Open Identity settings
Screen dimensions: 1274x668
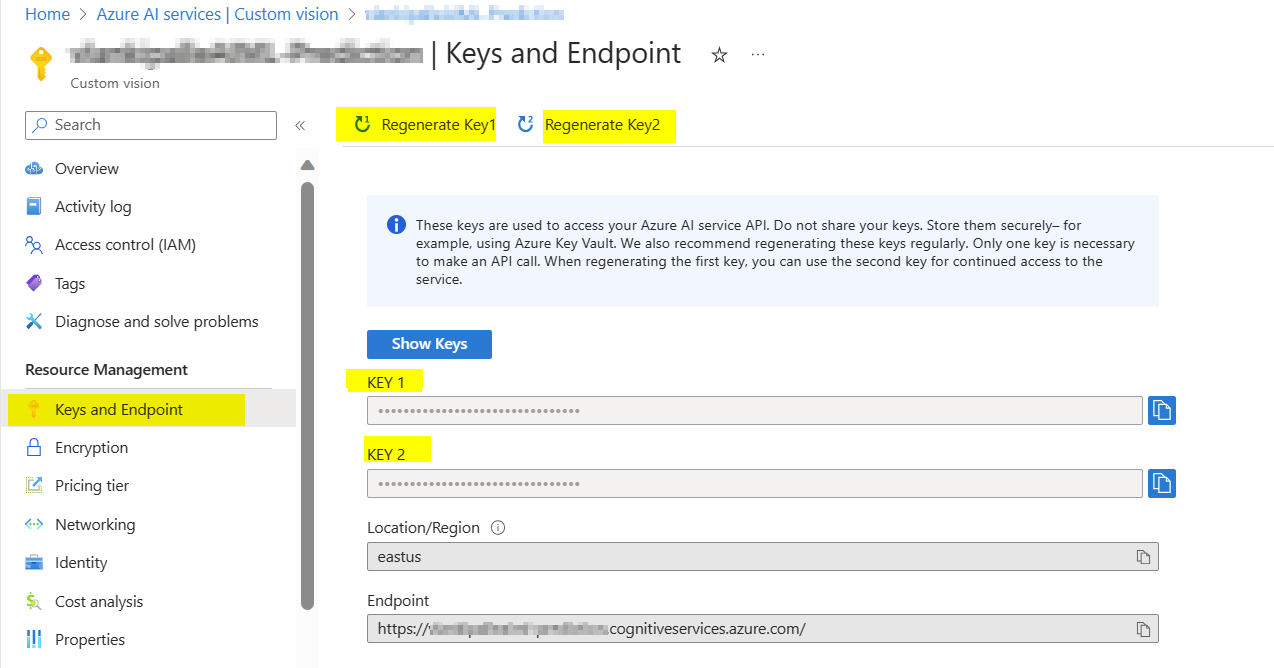click(x=81, y=563)
